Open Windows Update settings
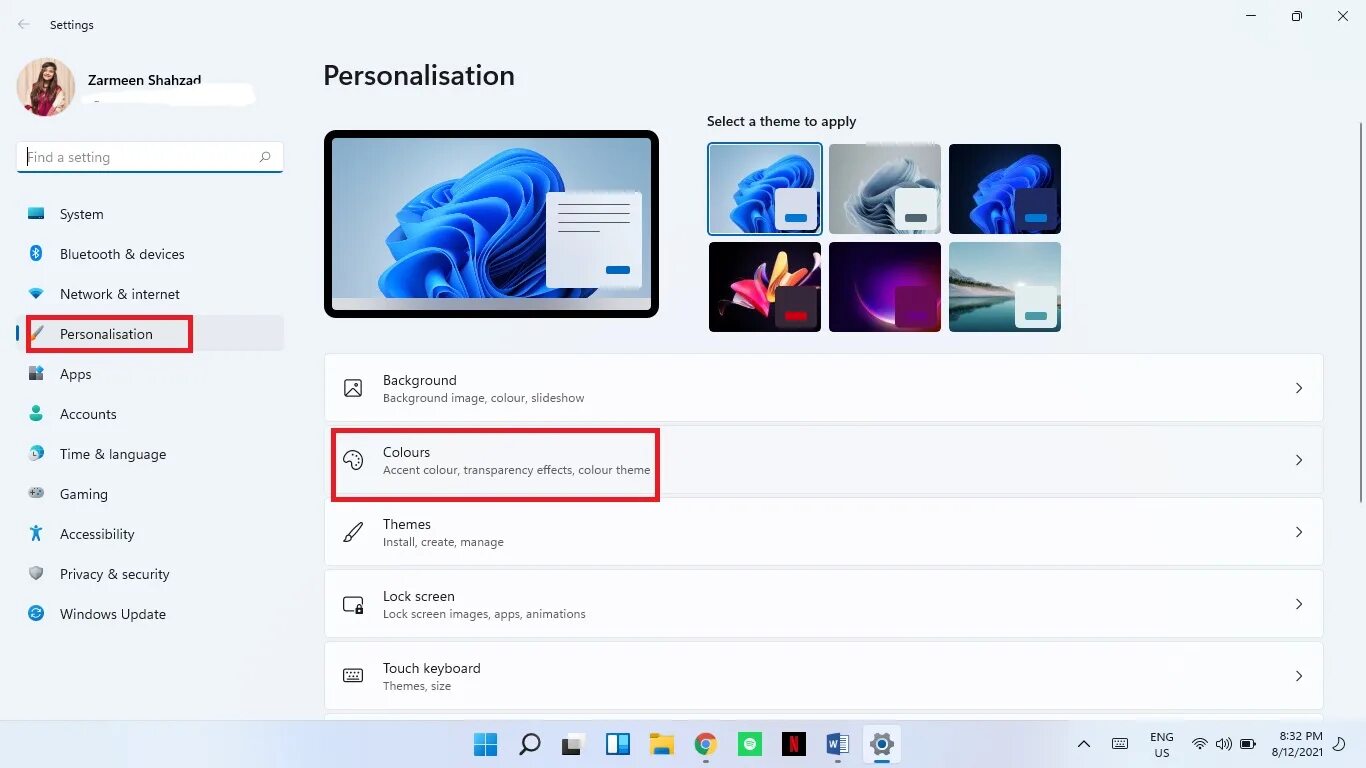Screen dimensions: 1366x768 click(x=150, y=614)
